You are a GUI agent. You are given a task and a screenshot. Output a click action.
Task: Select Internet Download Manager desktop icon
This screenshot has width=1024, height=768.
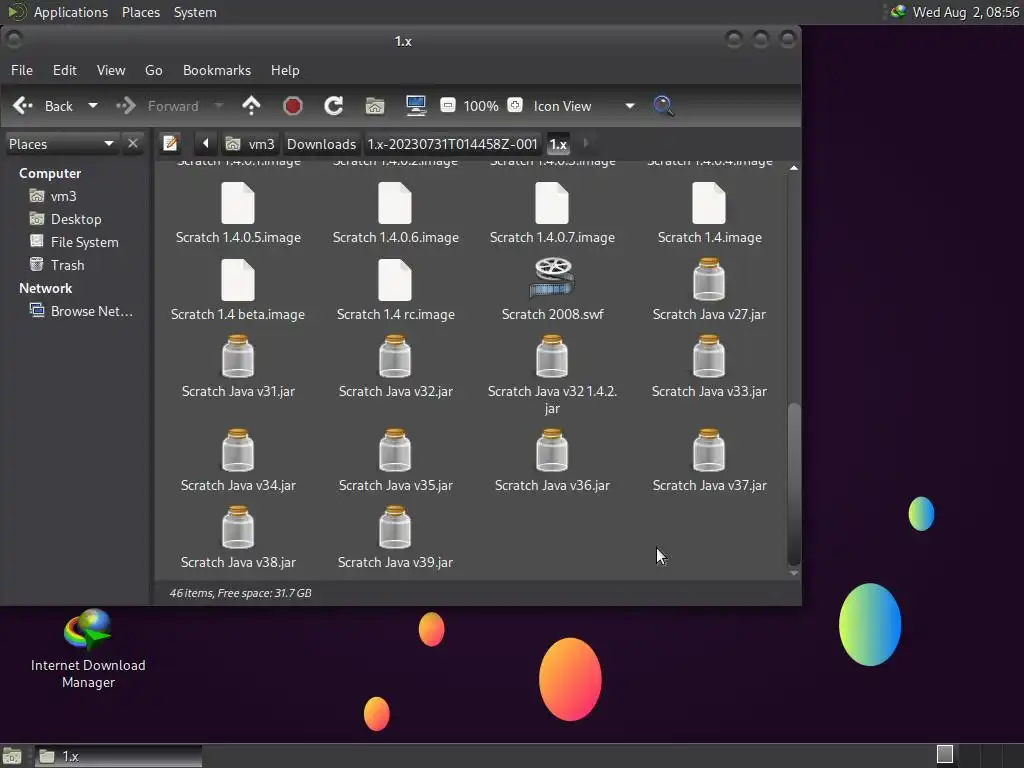tap(88, 648)
